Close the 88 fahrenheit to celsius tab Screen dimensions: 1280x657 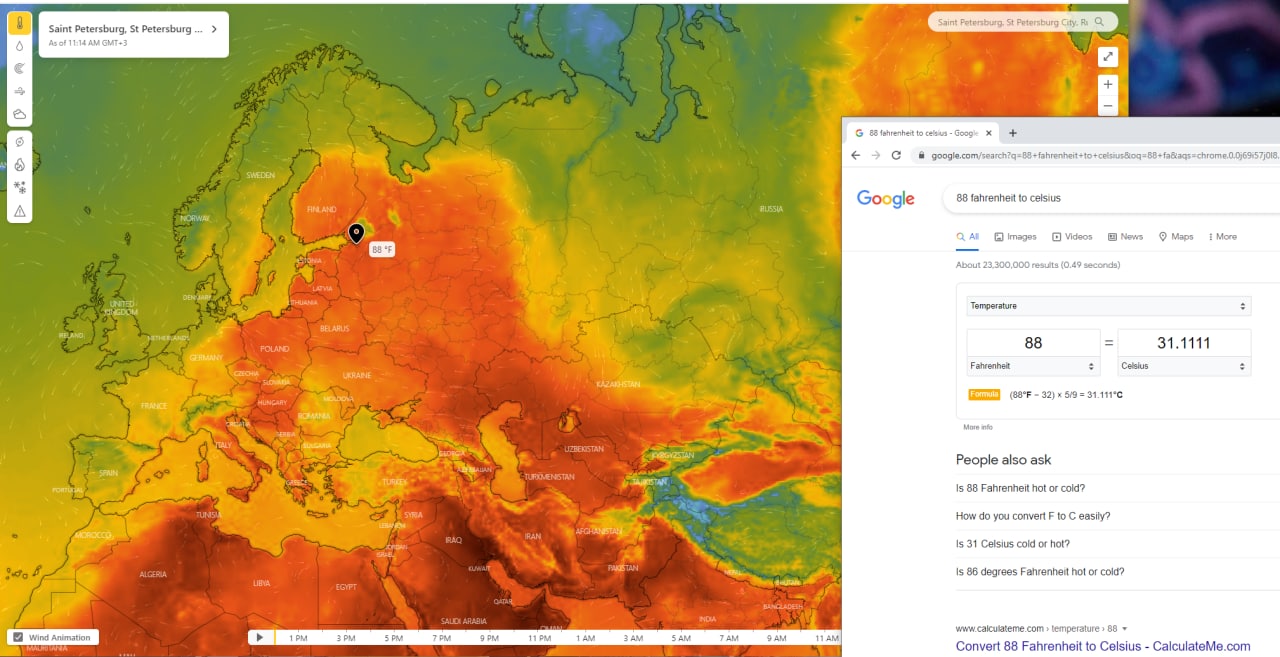989,132
